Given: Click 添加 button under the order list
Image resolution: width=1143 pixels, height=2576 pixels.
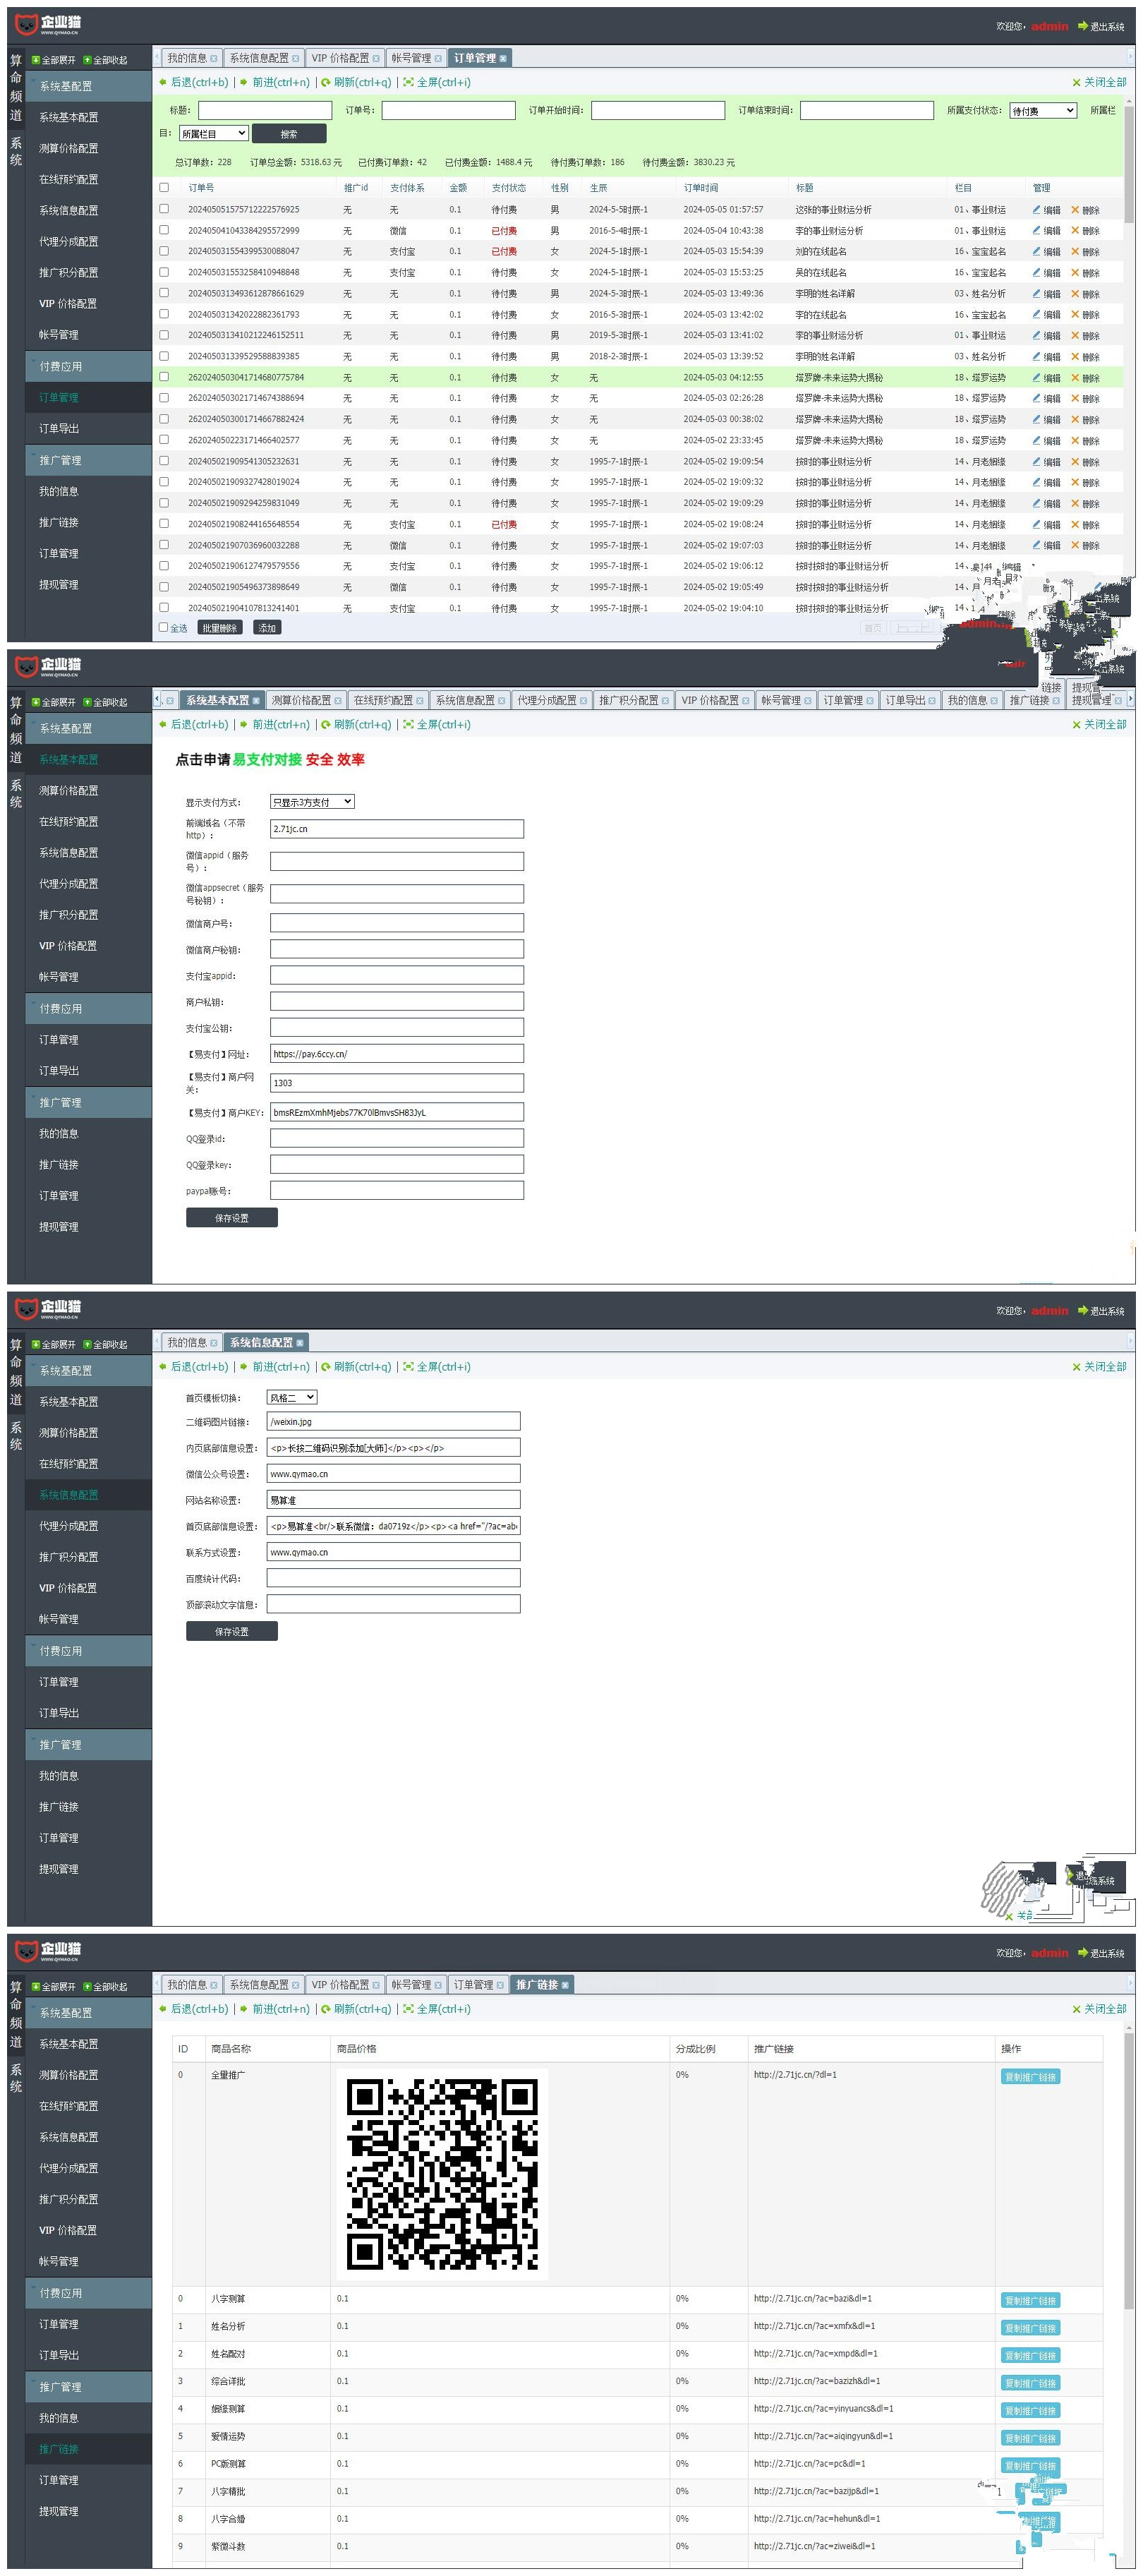Looking at the screenshot, I should (267, 628).
